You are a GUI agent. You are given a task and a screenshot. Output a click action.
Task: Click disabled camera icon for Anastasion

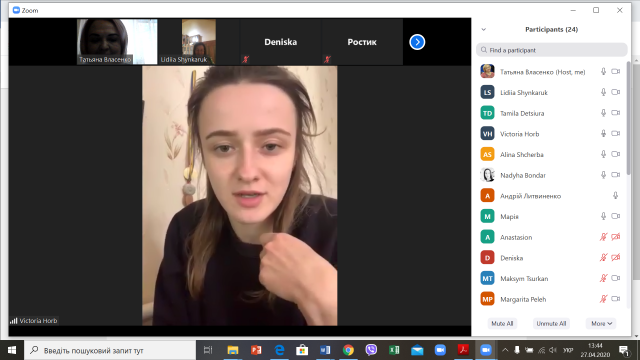pos(616,237)
